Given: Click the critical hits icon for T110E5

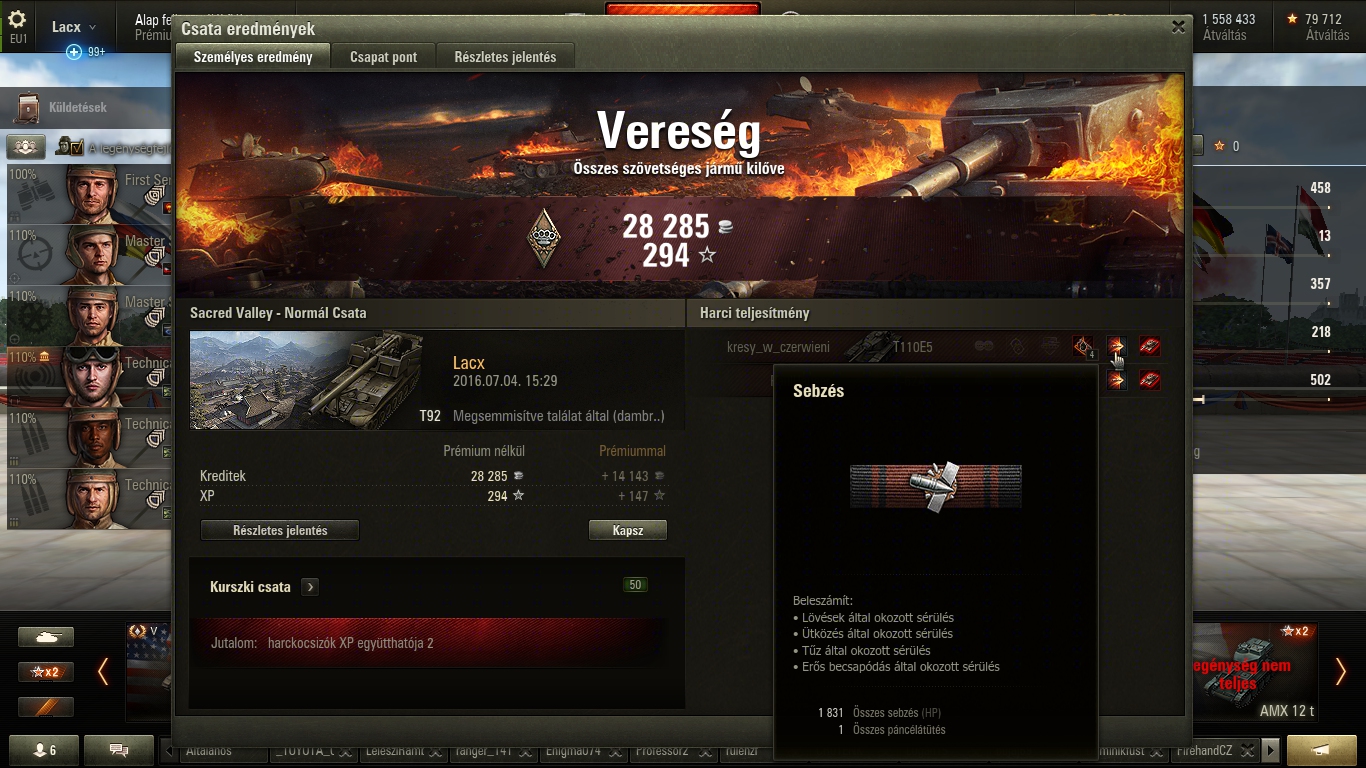Looking at the screenshot, I should [x=1083, y=347].
